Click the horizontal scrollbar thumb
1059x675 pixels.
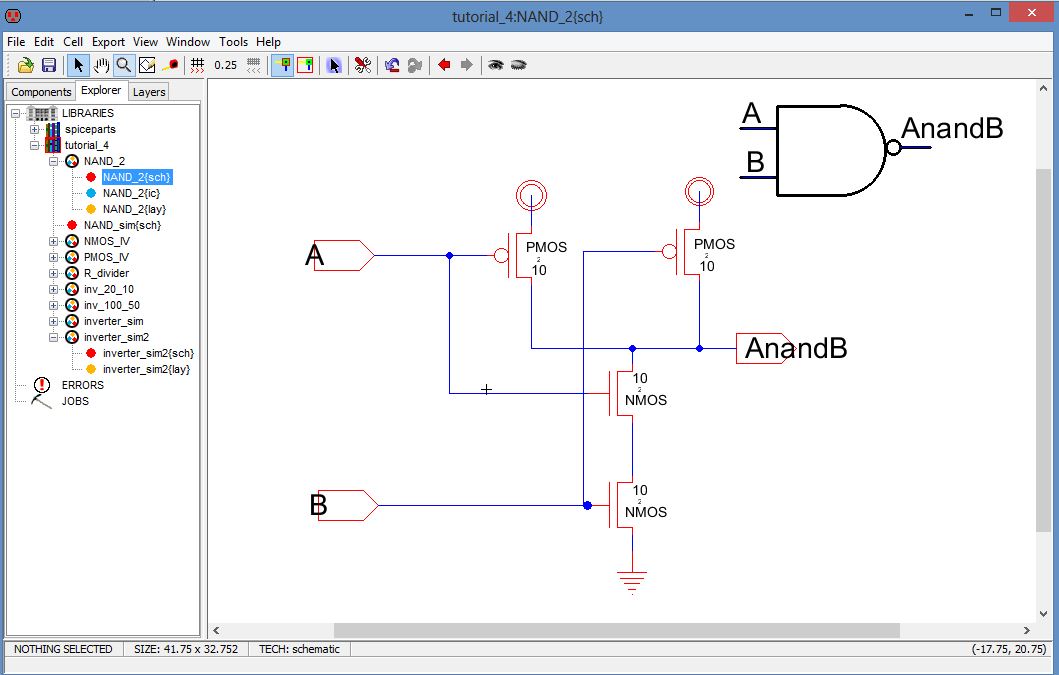[x=616, y=630]
